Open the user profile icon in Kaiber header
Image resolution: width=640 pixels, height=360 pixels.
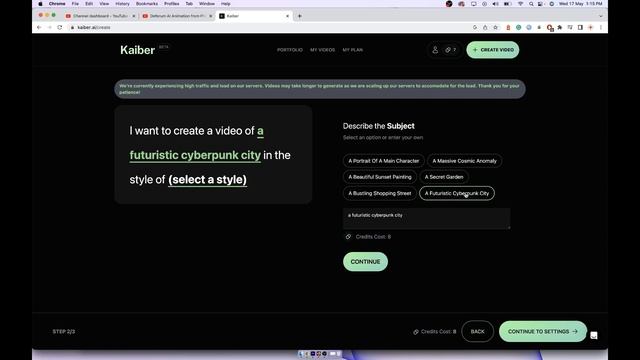[x=435, y=50]
